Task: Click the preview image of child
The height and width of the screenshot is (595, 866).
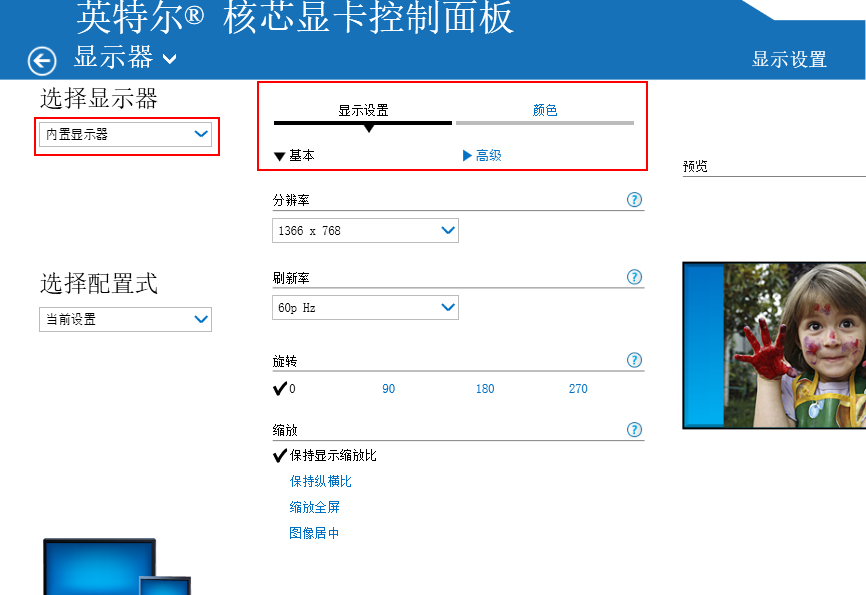Action: tap(774, 345)
